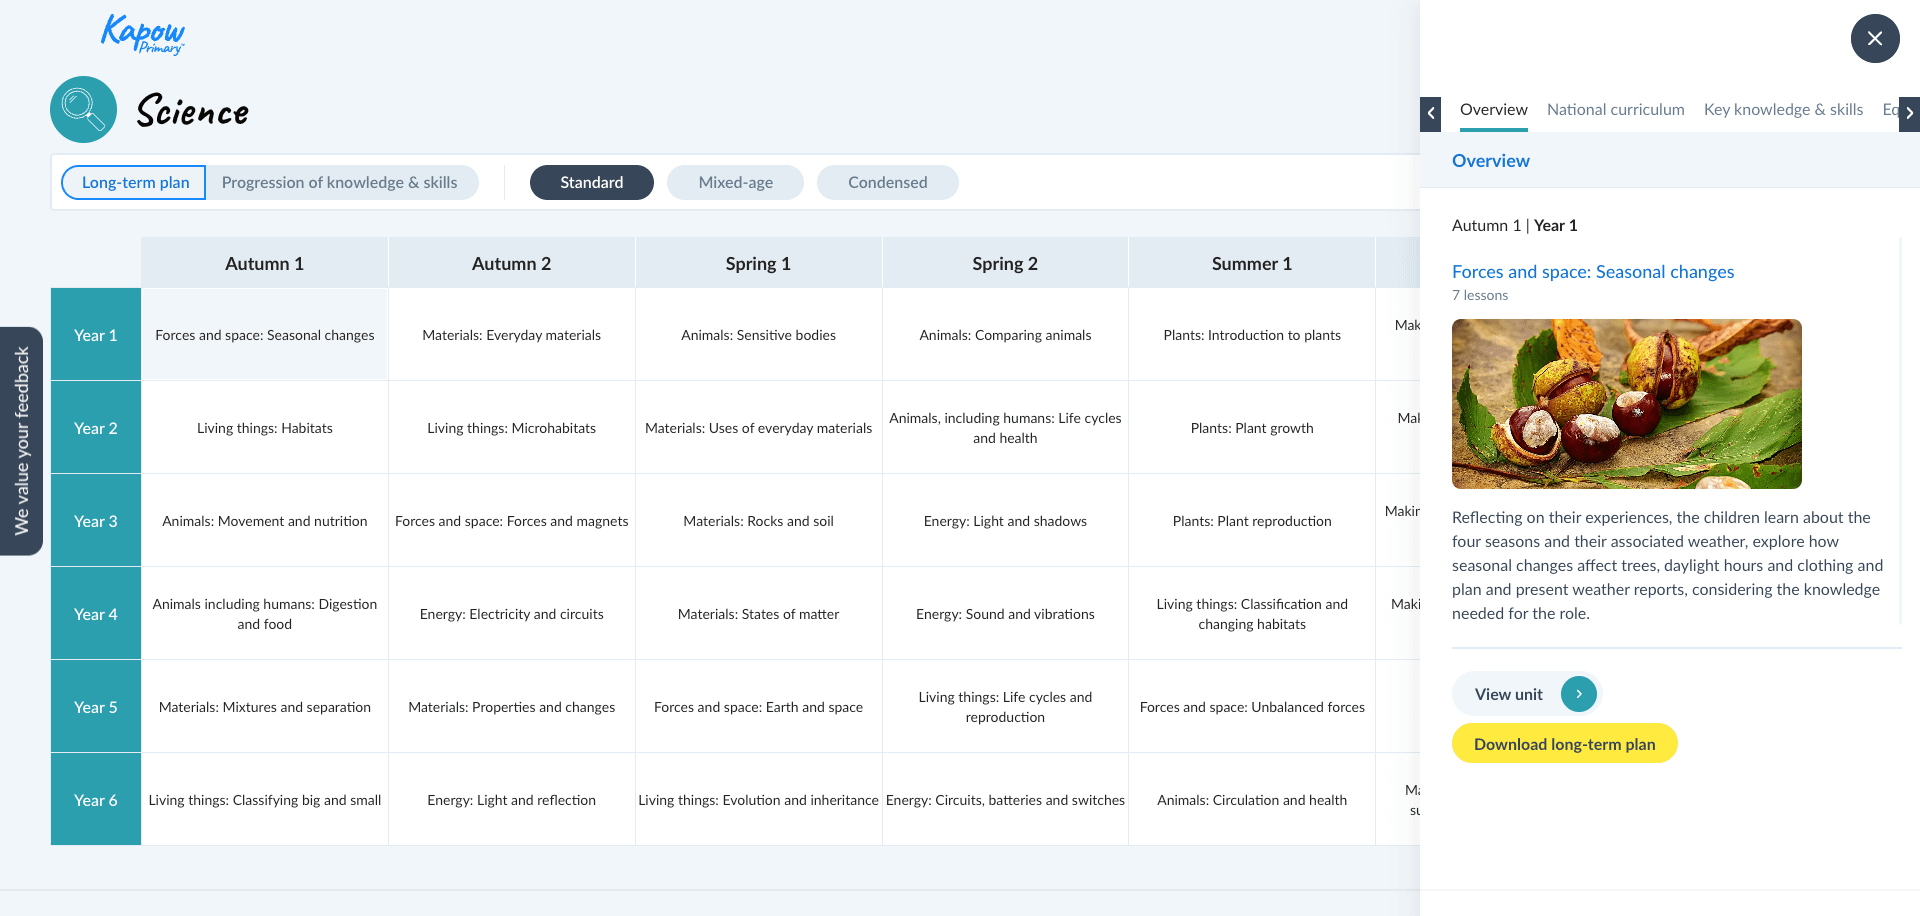Open the Forces and space: Seasonal changes link

pyautogui.click(x=1592, y=272)
